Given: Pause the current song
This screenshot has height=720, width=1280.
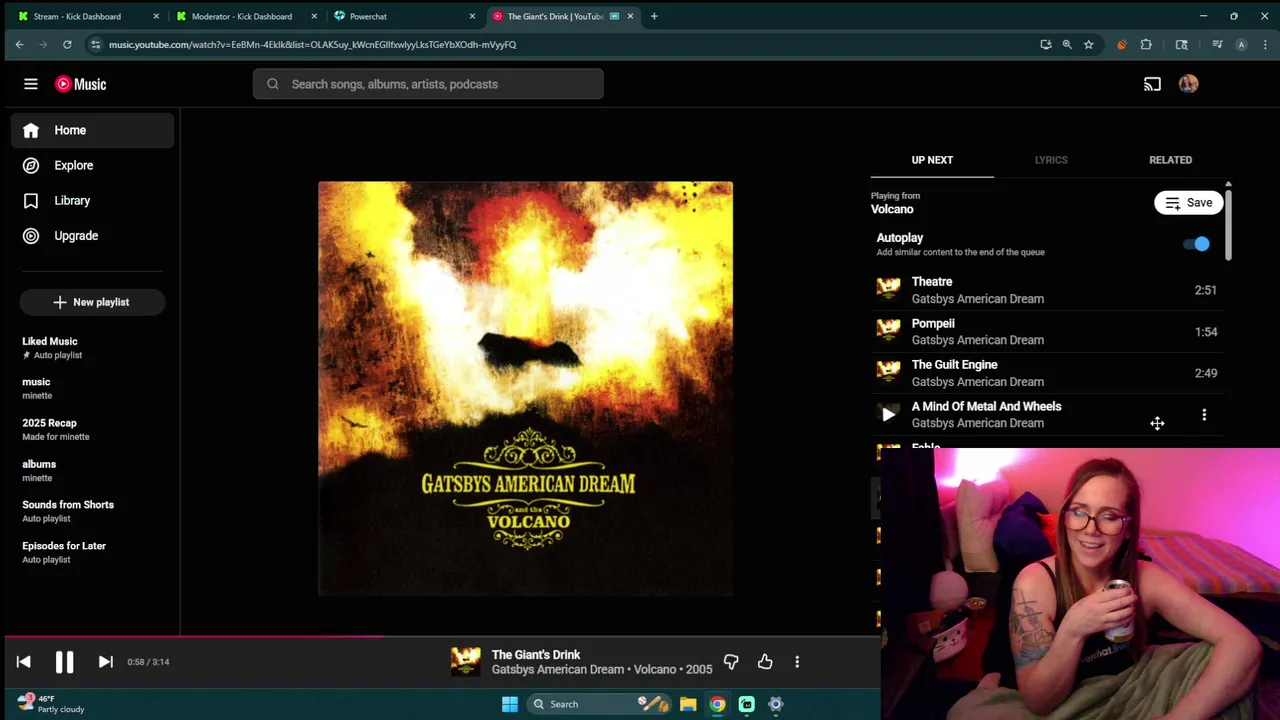Looking at the screenshot, I should coord(64,662).
